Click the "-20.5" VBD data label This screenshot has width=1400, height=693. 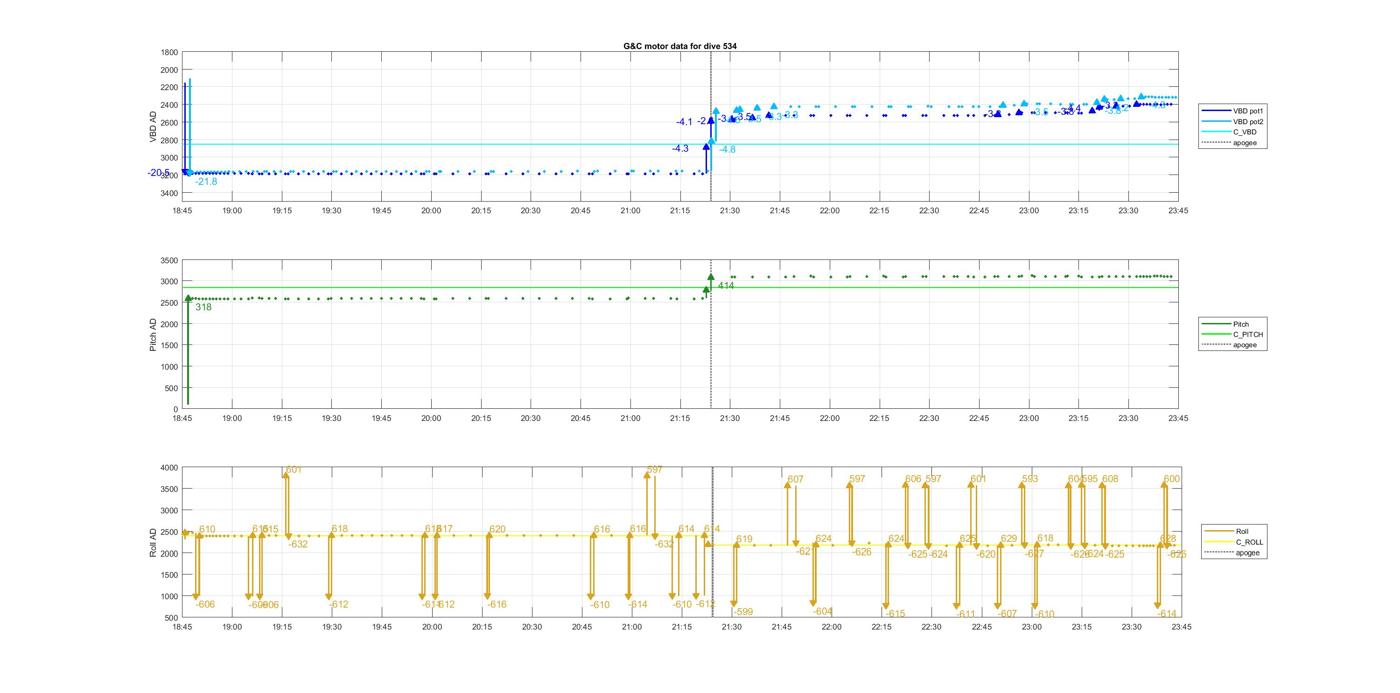159,173
